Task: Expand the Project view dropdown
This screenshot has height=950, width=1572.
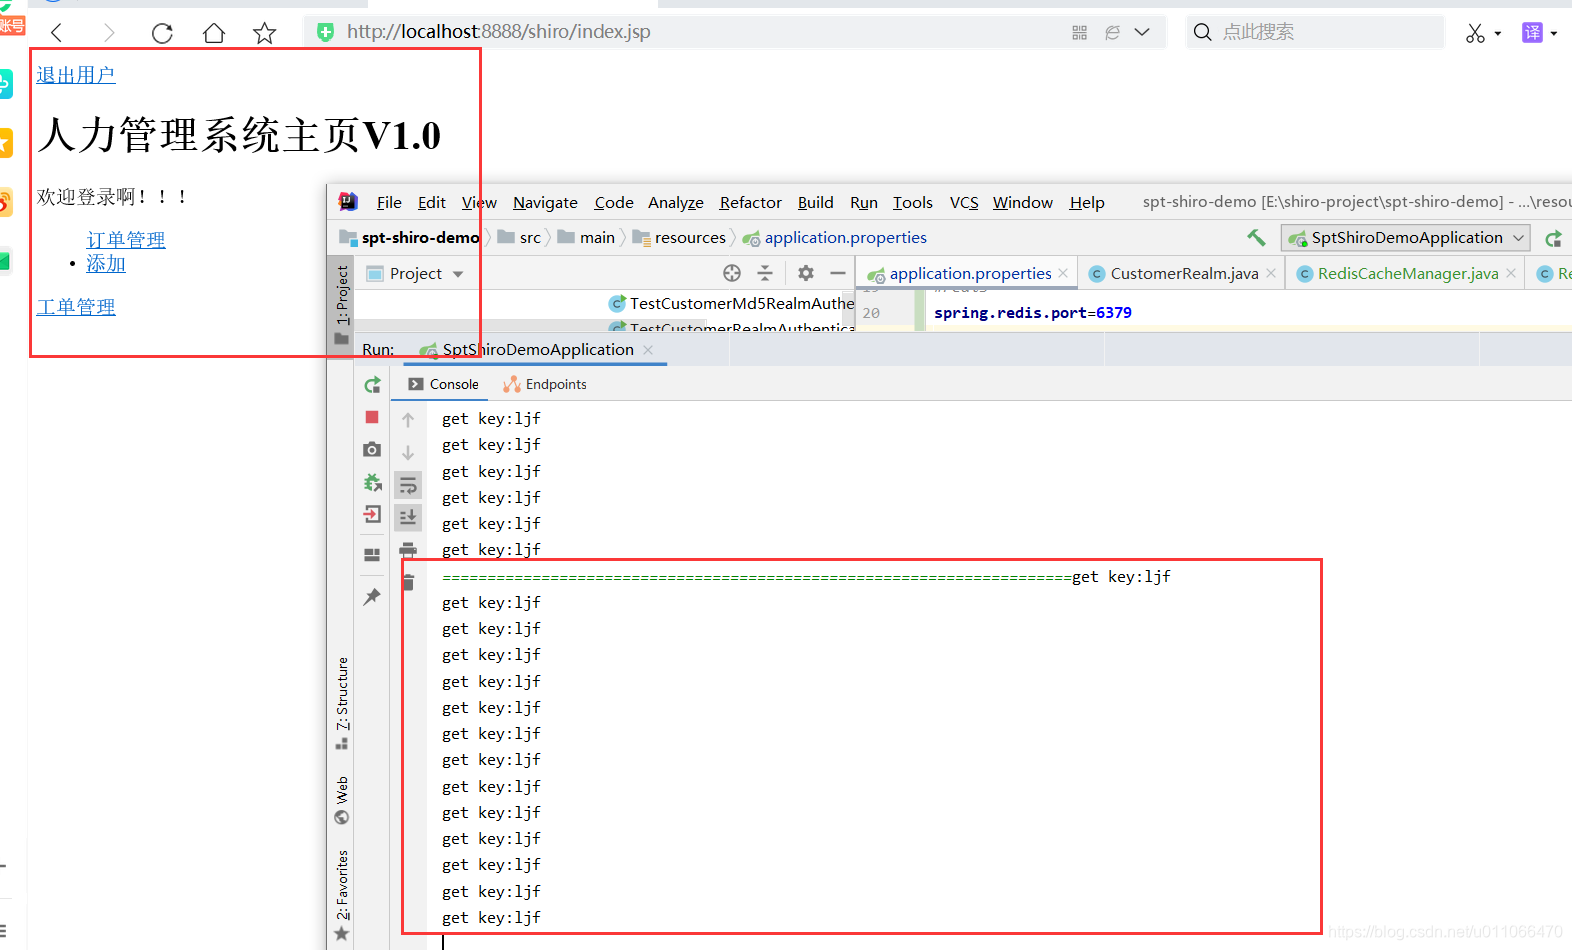Action: point(458,274)
